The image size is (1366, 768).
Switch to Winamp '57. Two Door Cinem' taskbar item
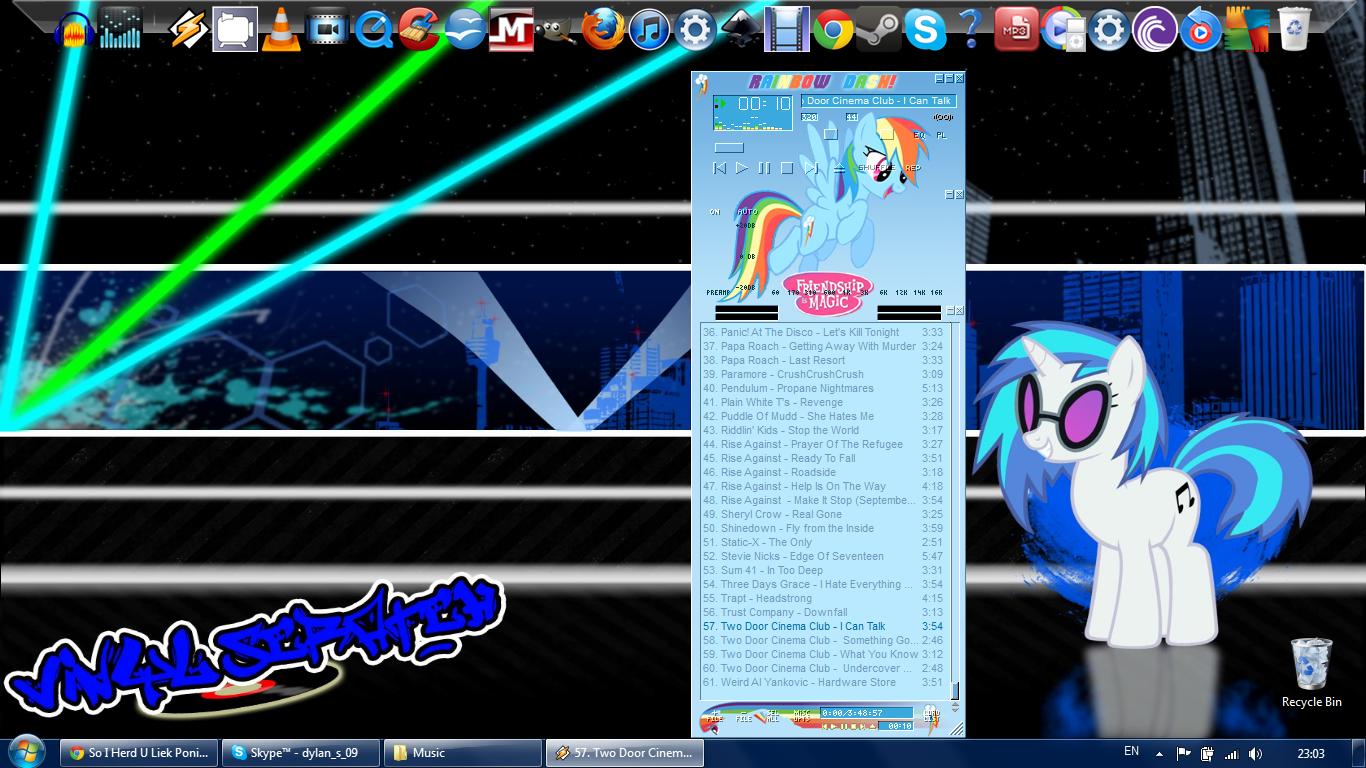(625, 753)
